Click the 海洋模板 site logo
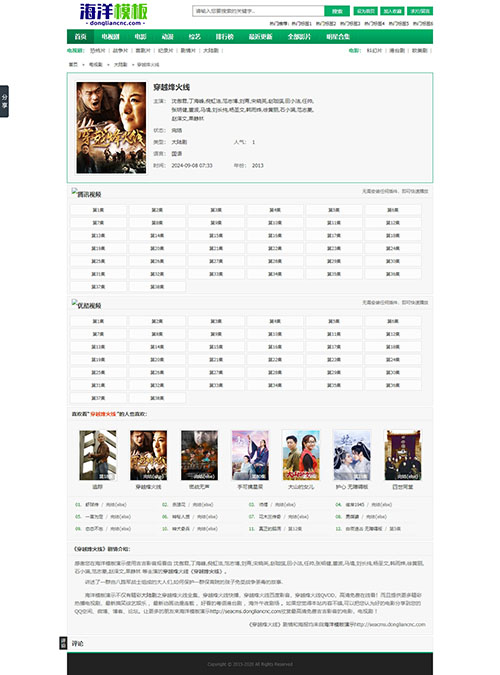The height and width of the screenshot is (675, 500). click(x=114, y=15)
